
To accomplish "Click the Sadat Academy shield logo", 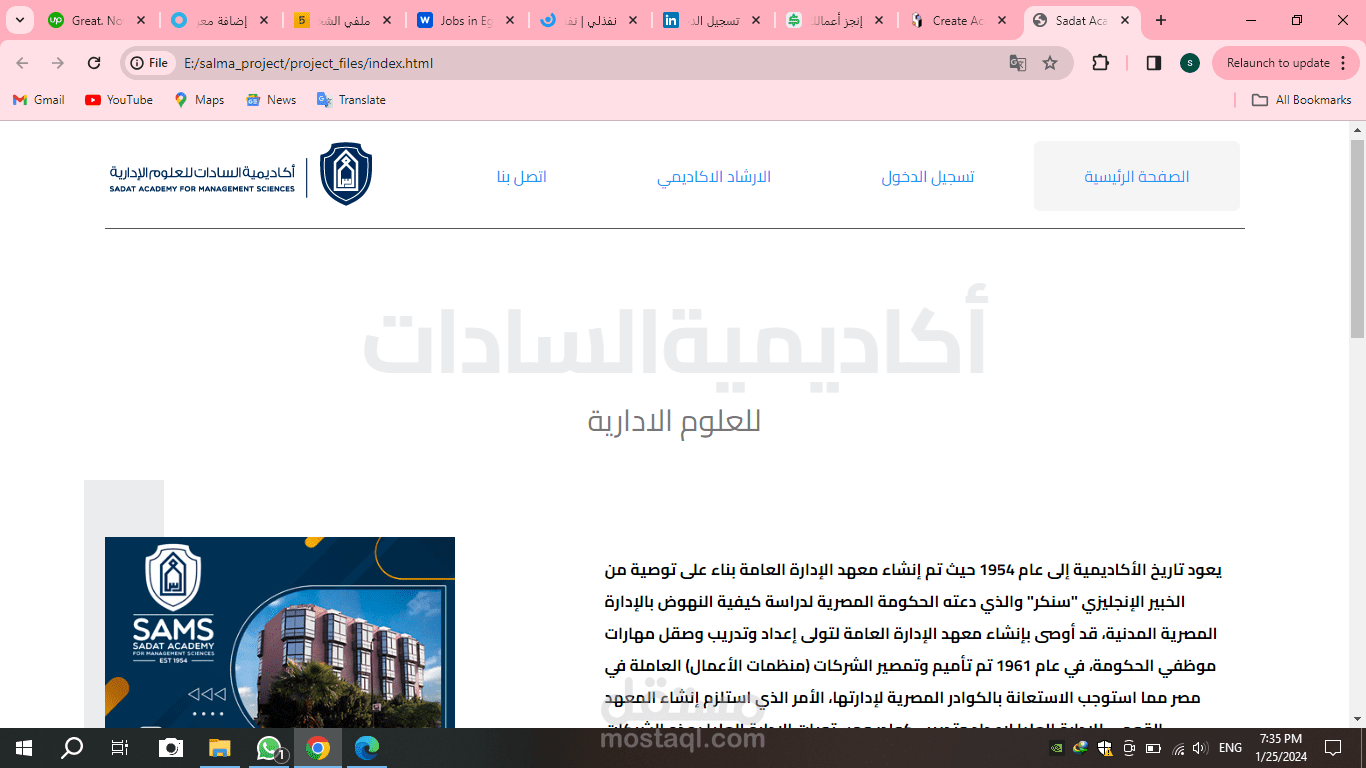I will click(346, 174).
